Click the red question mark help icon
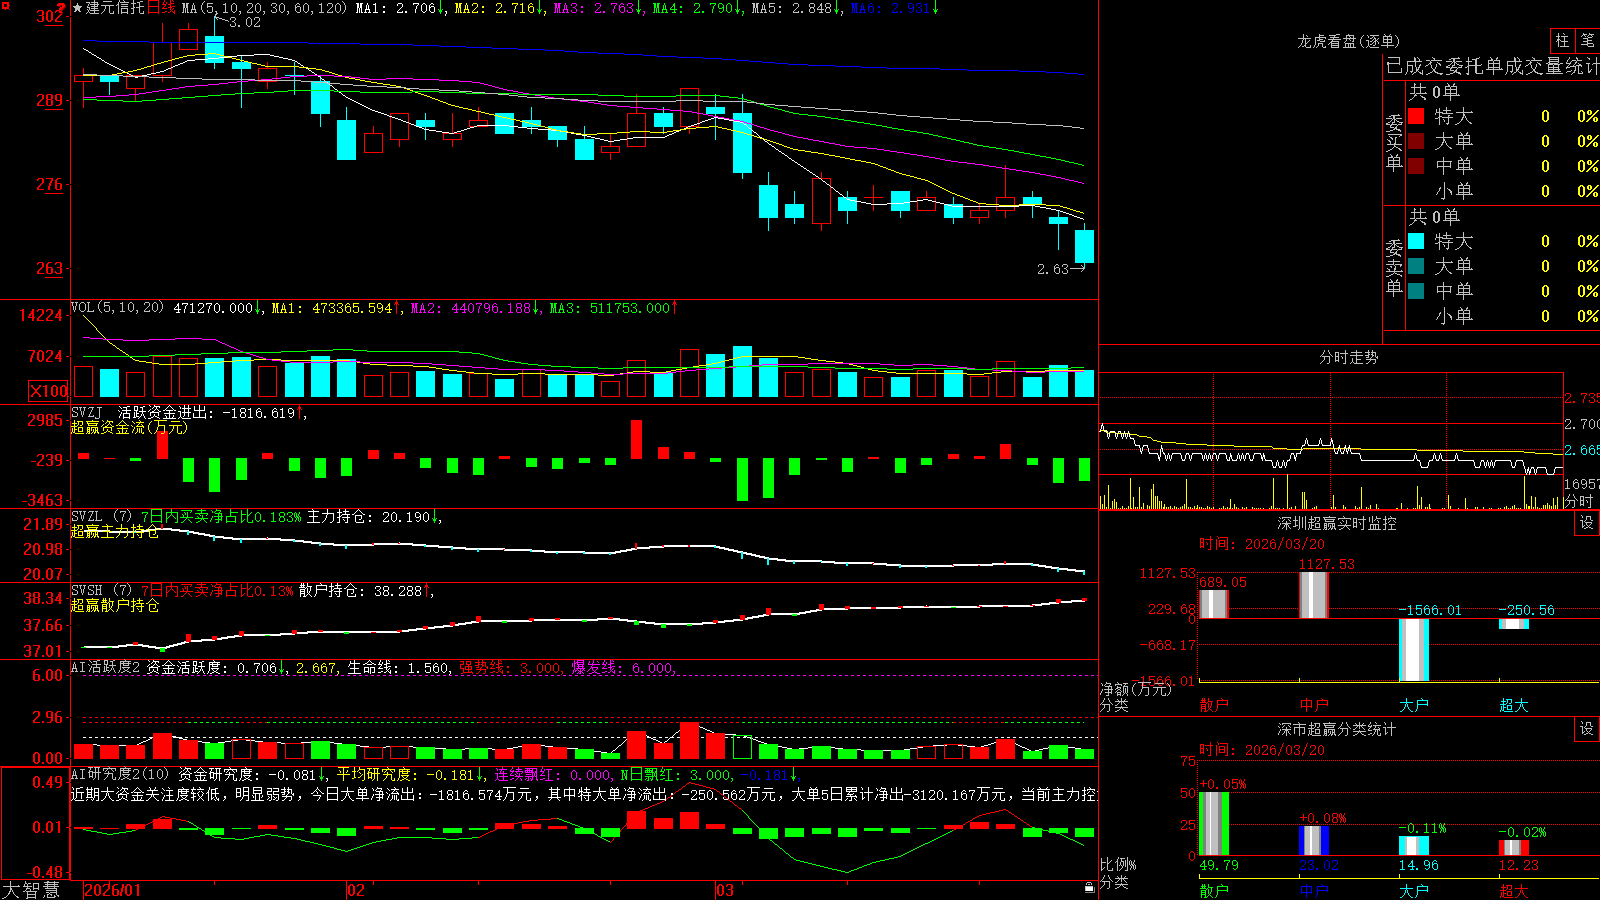The height and width of the screenshot is (900, 1600). coord(62,9)
